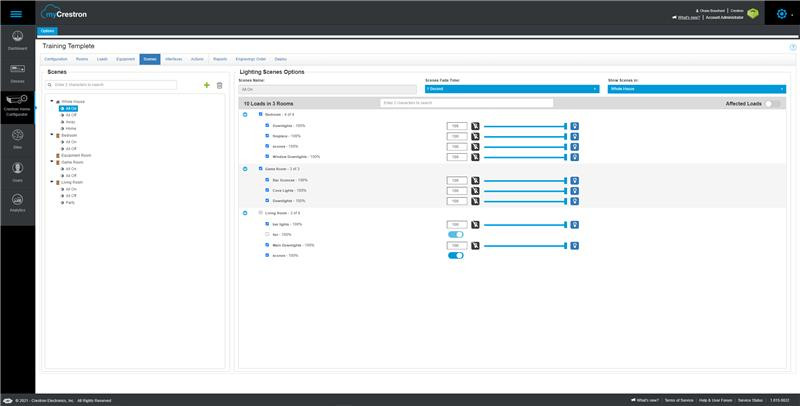Uncheck the Bedroom room checkbox
Image resolution: width=800 pixels, height=406 pixels.
(261, 114)
